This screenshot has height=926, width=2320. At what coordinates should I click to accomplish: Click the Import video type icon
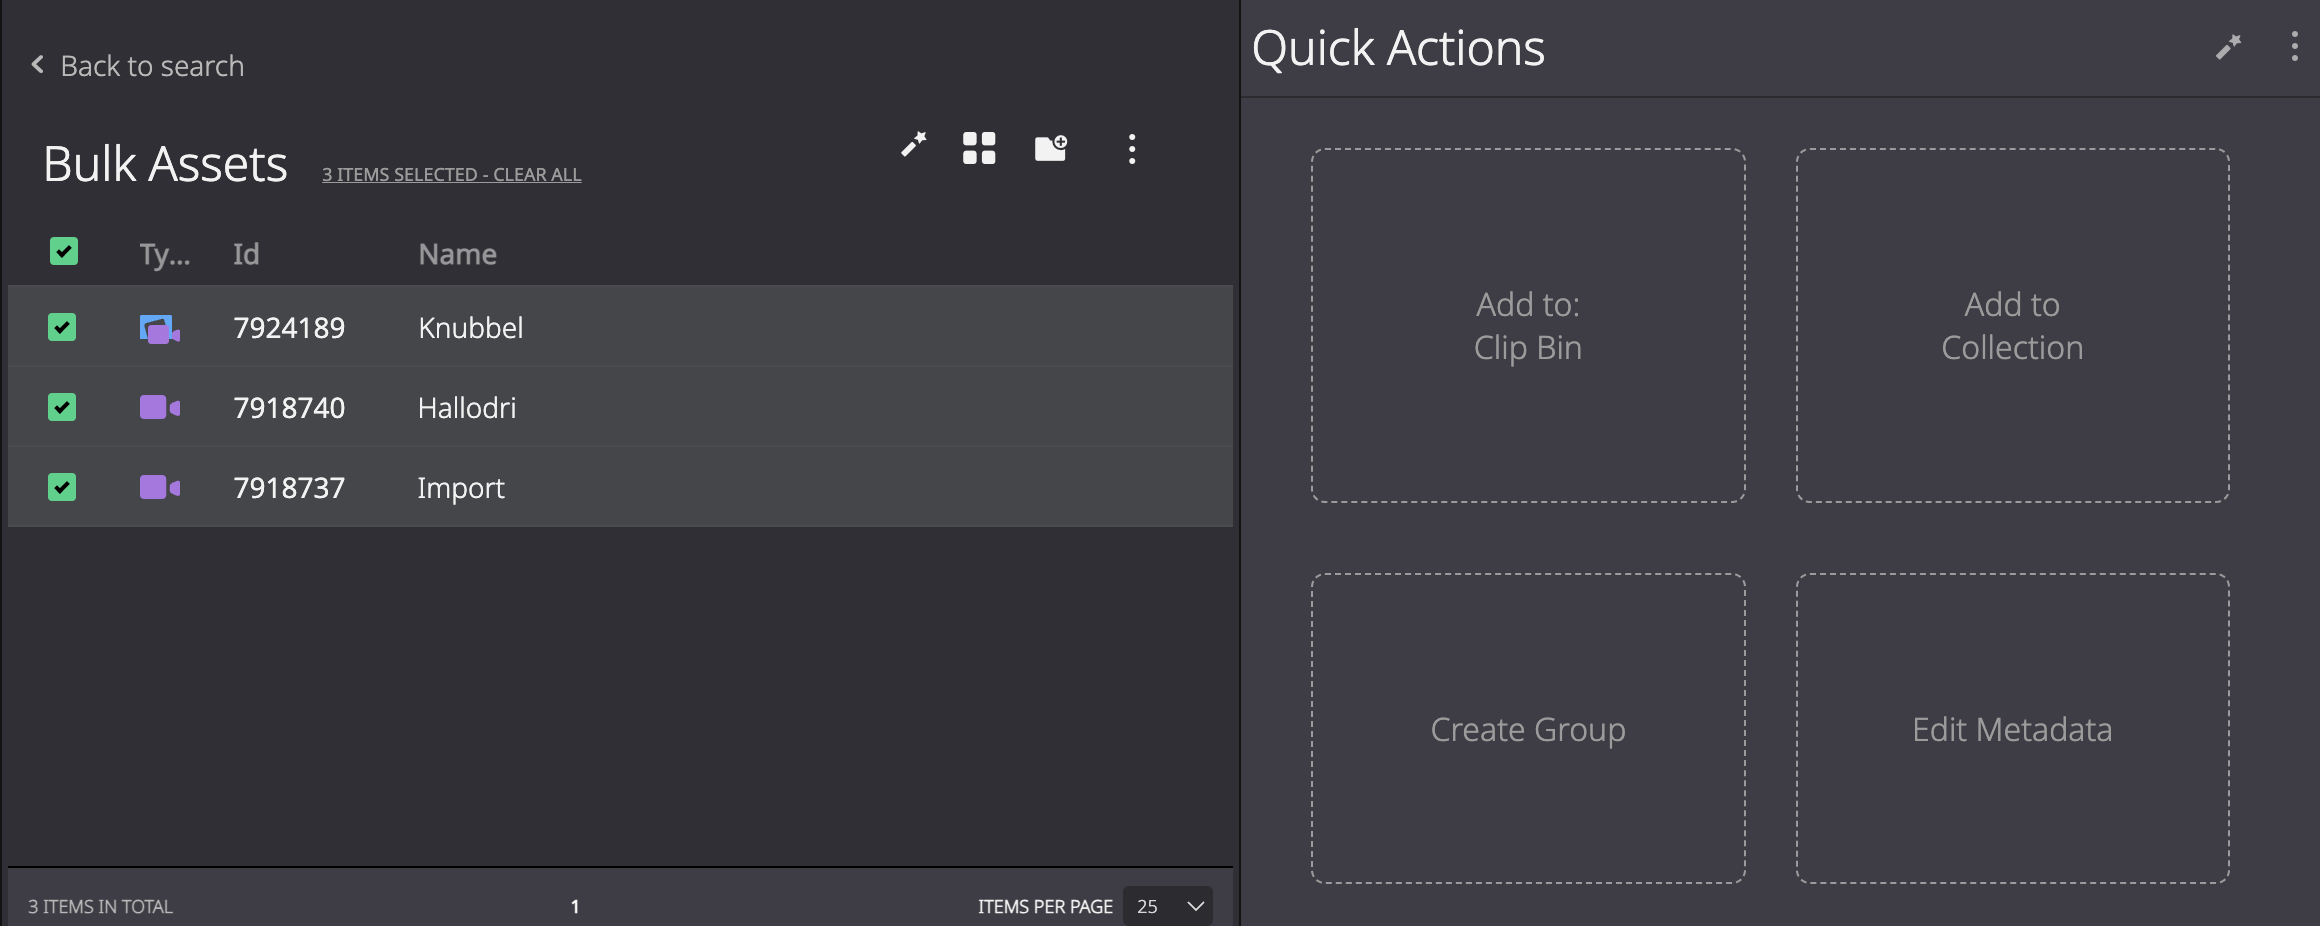[x=160, y=487]
